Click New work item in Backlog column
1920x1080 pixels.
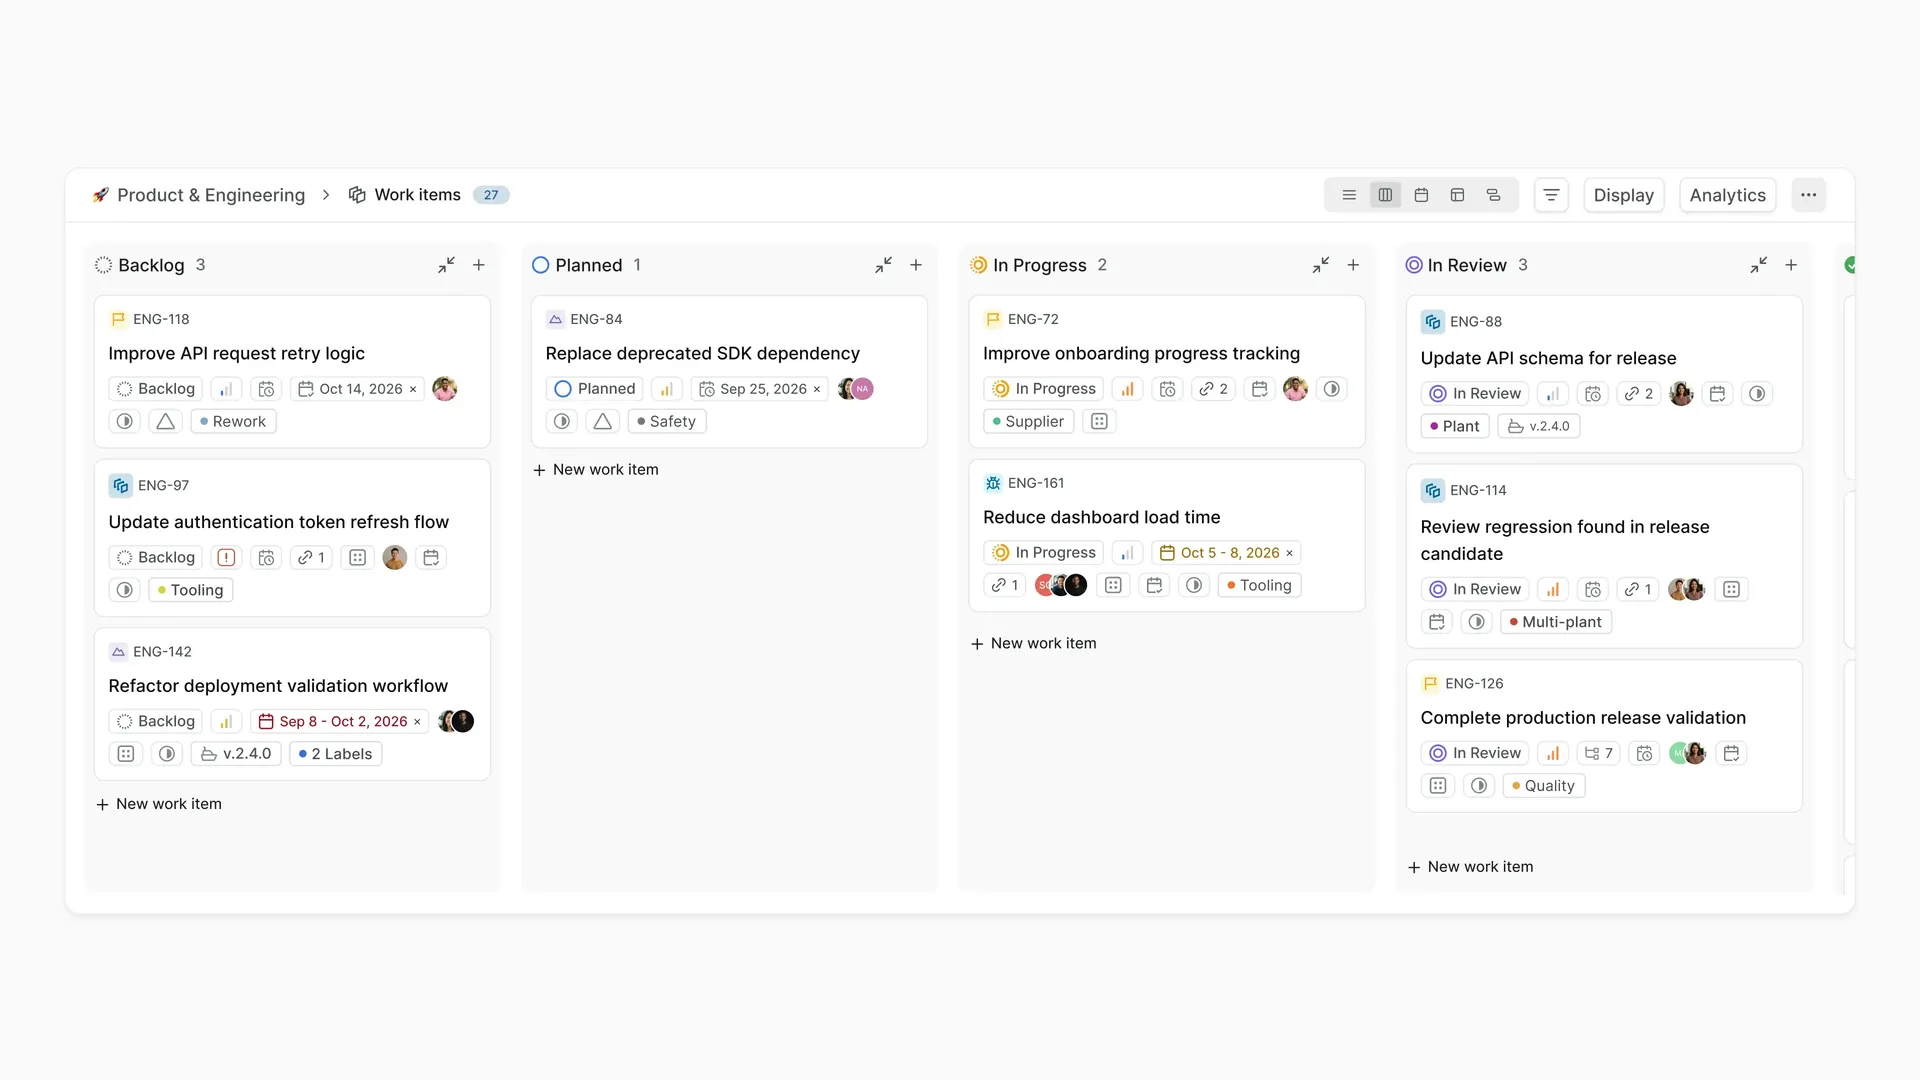point(159,804)
